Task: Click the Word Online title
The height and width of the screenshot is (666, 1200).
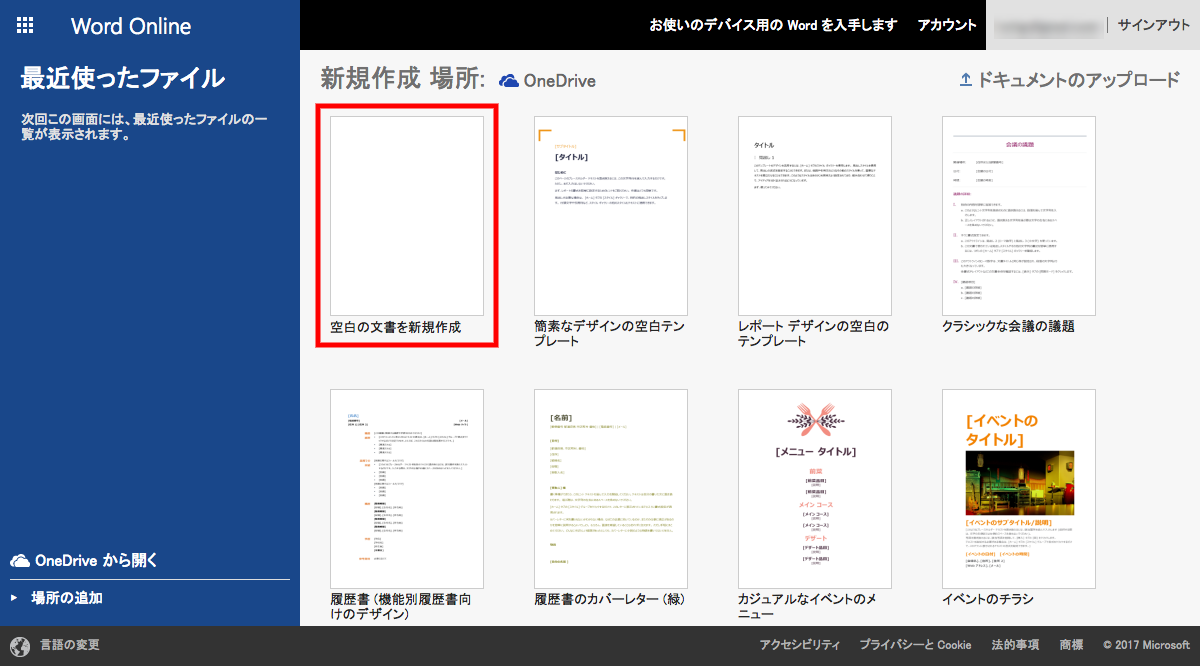Action: (131, 26)
